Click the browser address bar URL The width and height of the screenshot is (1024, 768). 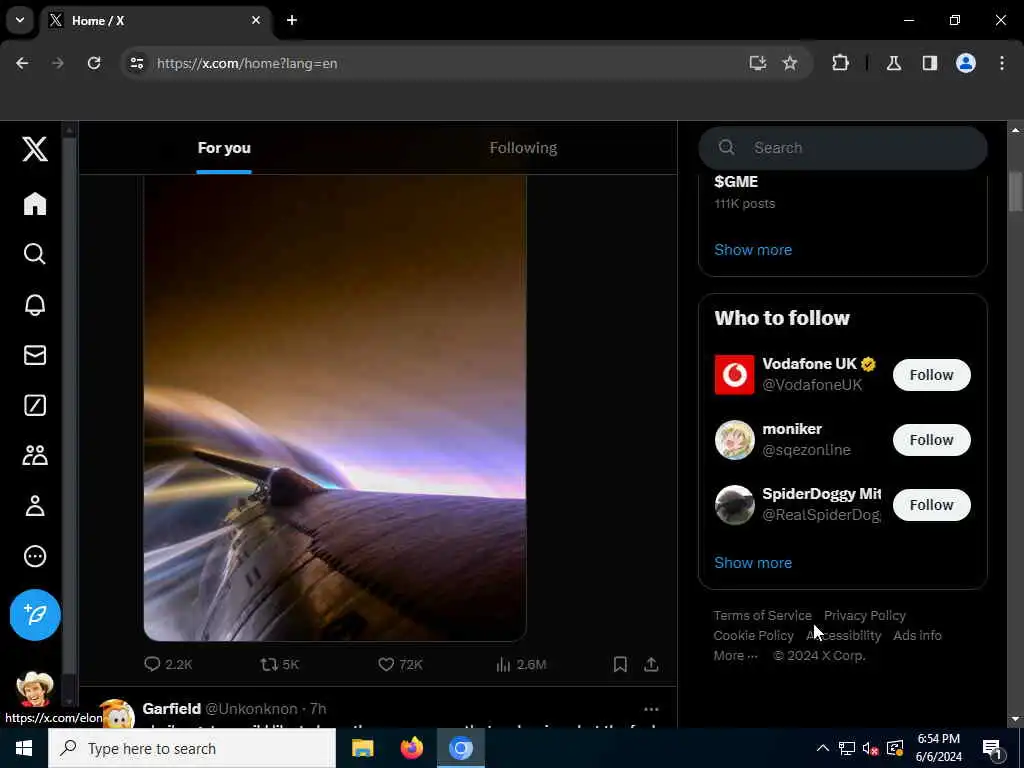click(247, 63)
